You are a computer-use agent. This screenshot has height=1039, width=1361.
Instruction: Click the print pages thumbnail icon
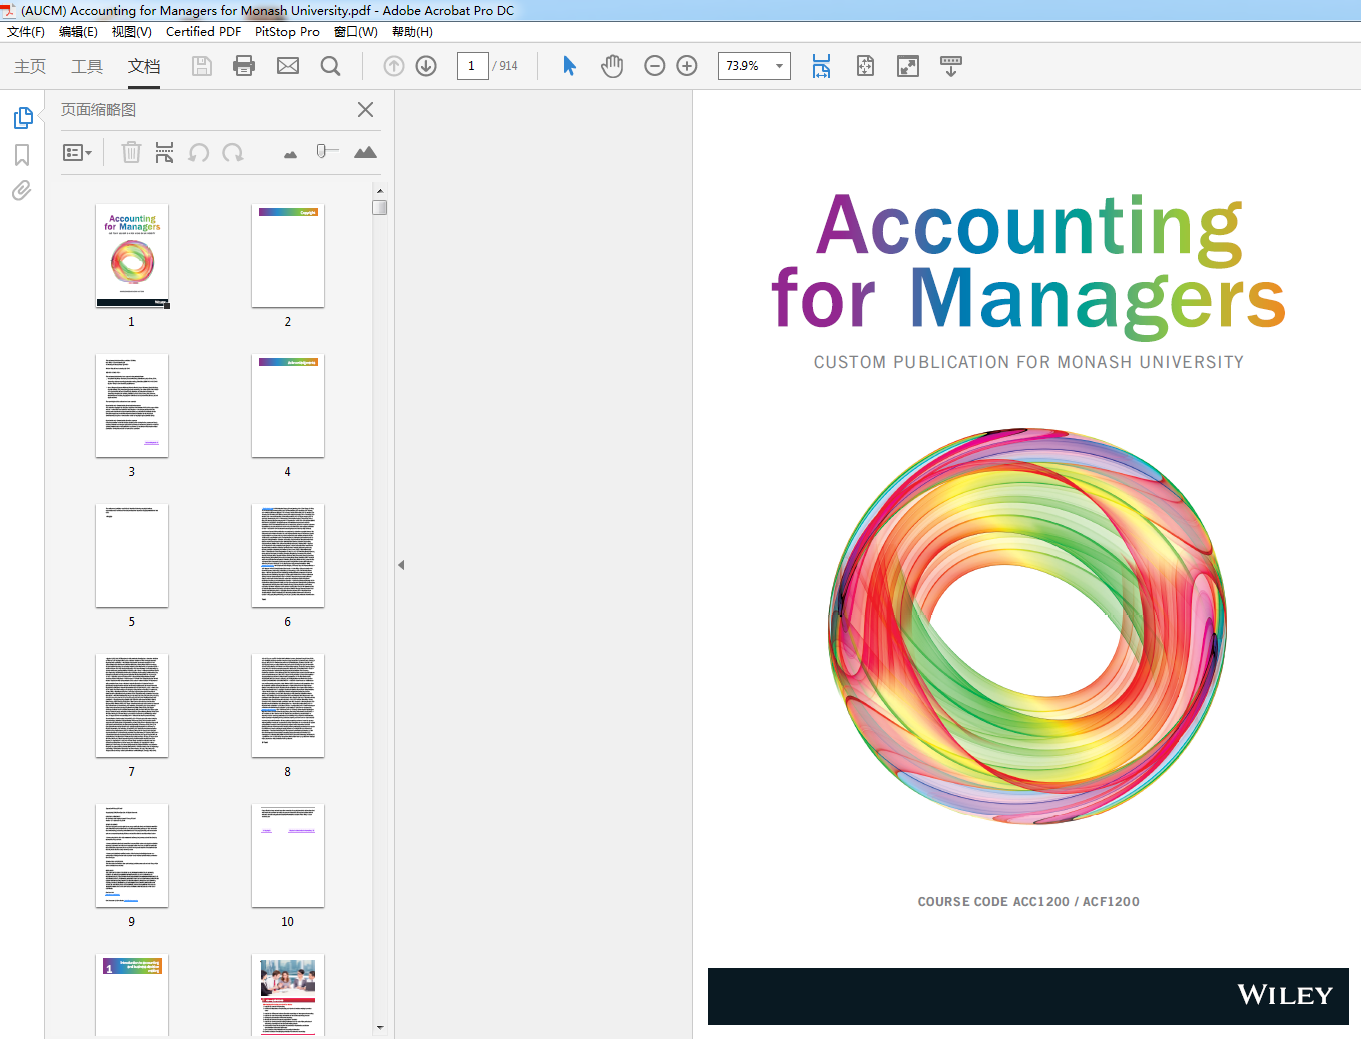[x=164, y=152]
